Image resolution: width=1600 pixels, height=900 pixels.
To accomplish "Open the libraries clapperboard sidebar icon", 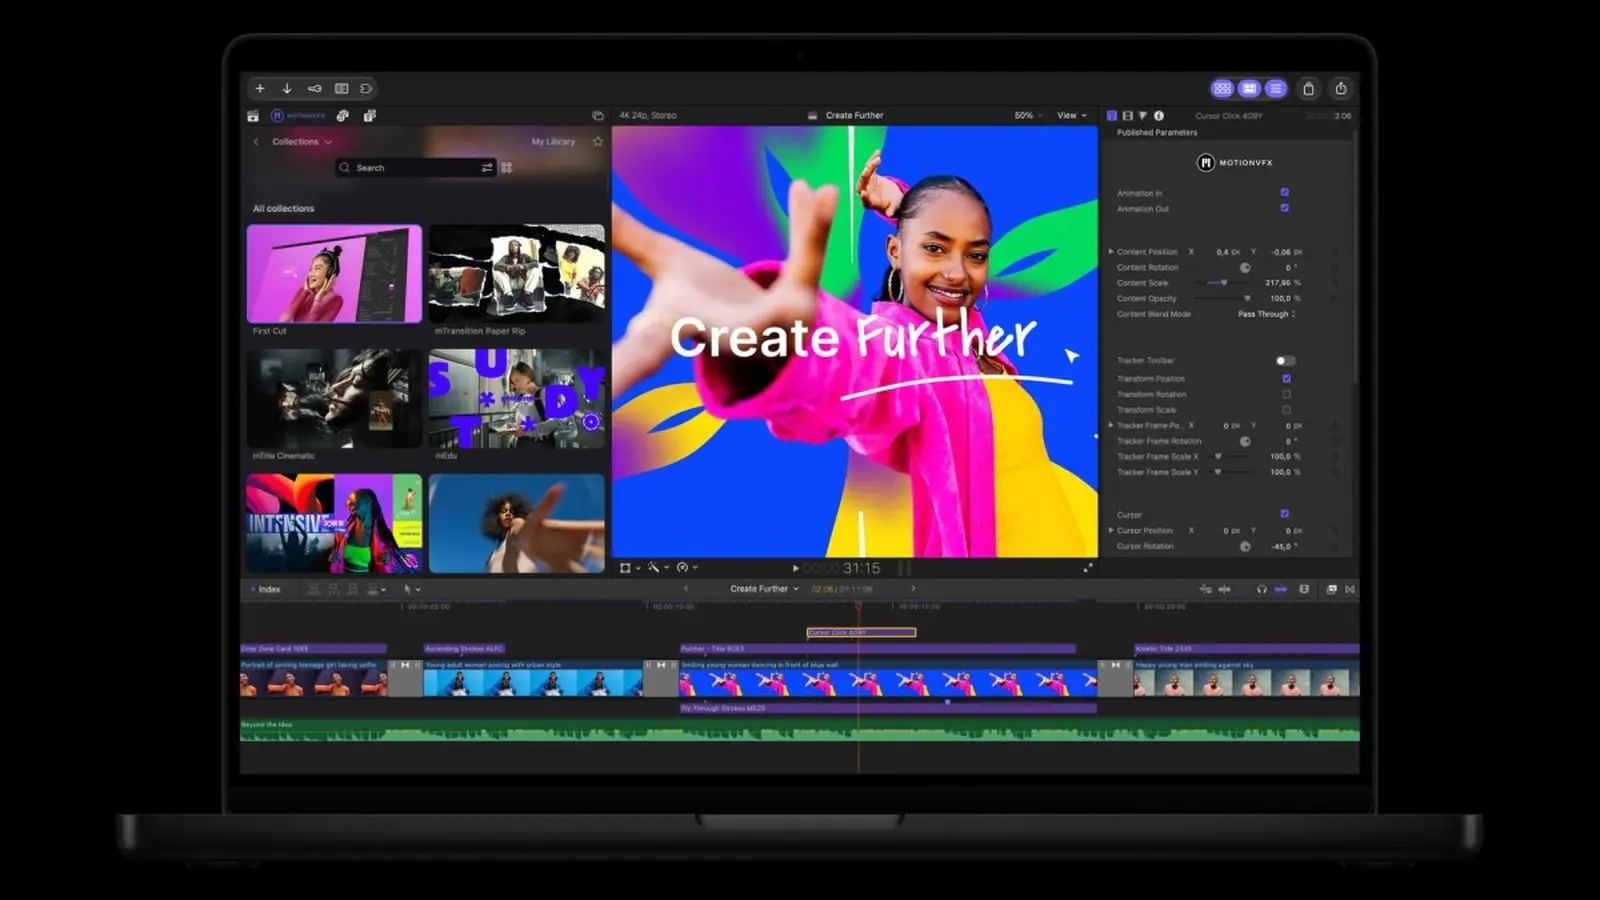I will [253, 116].
